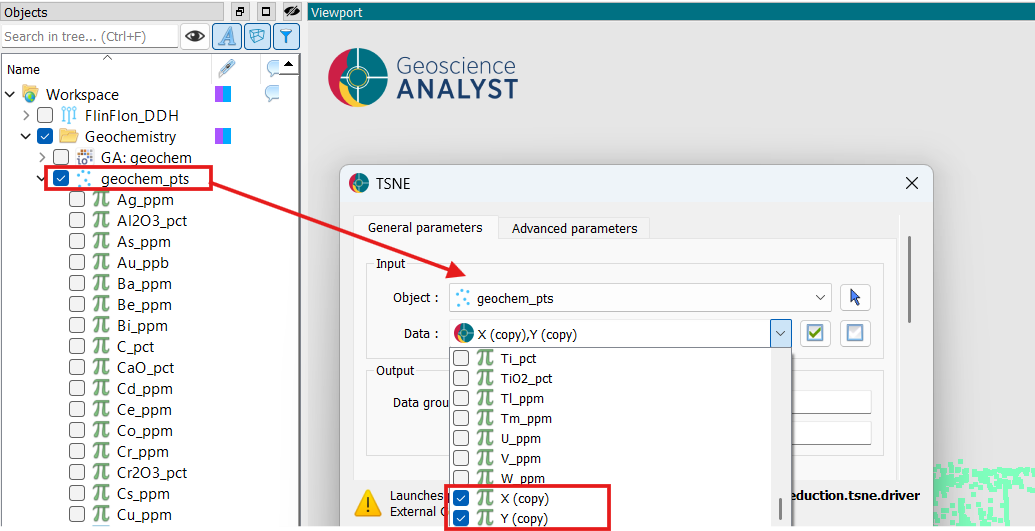Image resolution: width=1035 pixels, height=531 pixels.
Task: Click the Data group name input field
Action: 831,402
